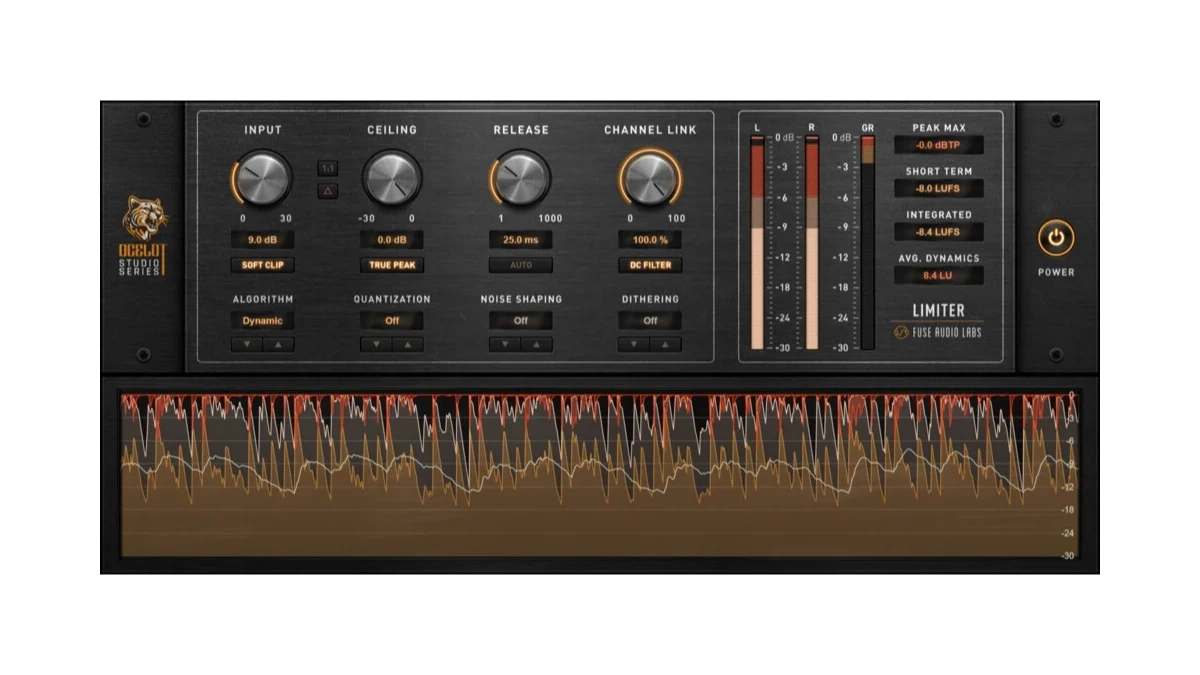This screenshot has height=675, width=1200.
Task: Click the SHORT TERM label
Action: click(x=939, y=171)
